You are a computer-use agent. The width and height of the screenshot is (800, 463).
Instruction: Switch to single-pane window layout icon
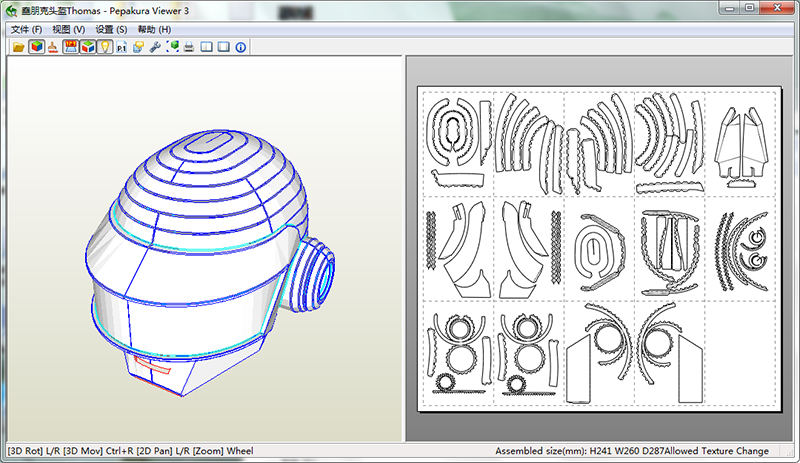224,47
